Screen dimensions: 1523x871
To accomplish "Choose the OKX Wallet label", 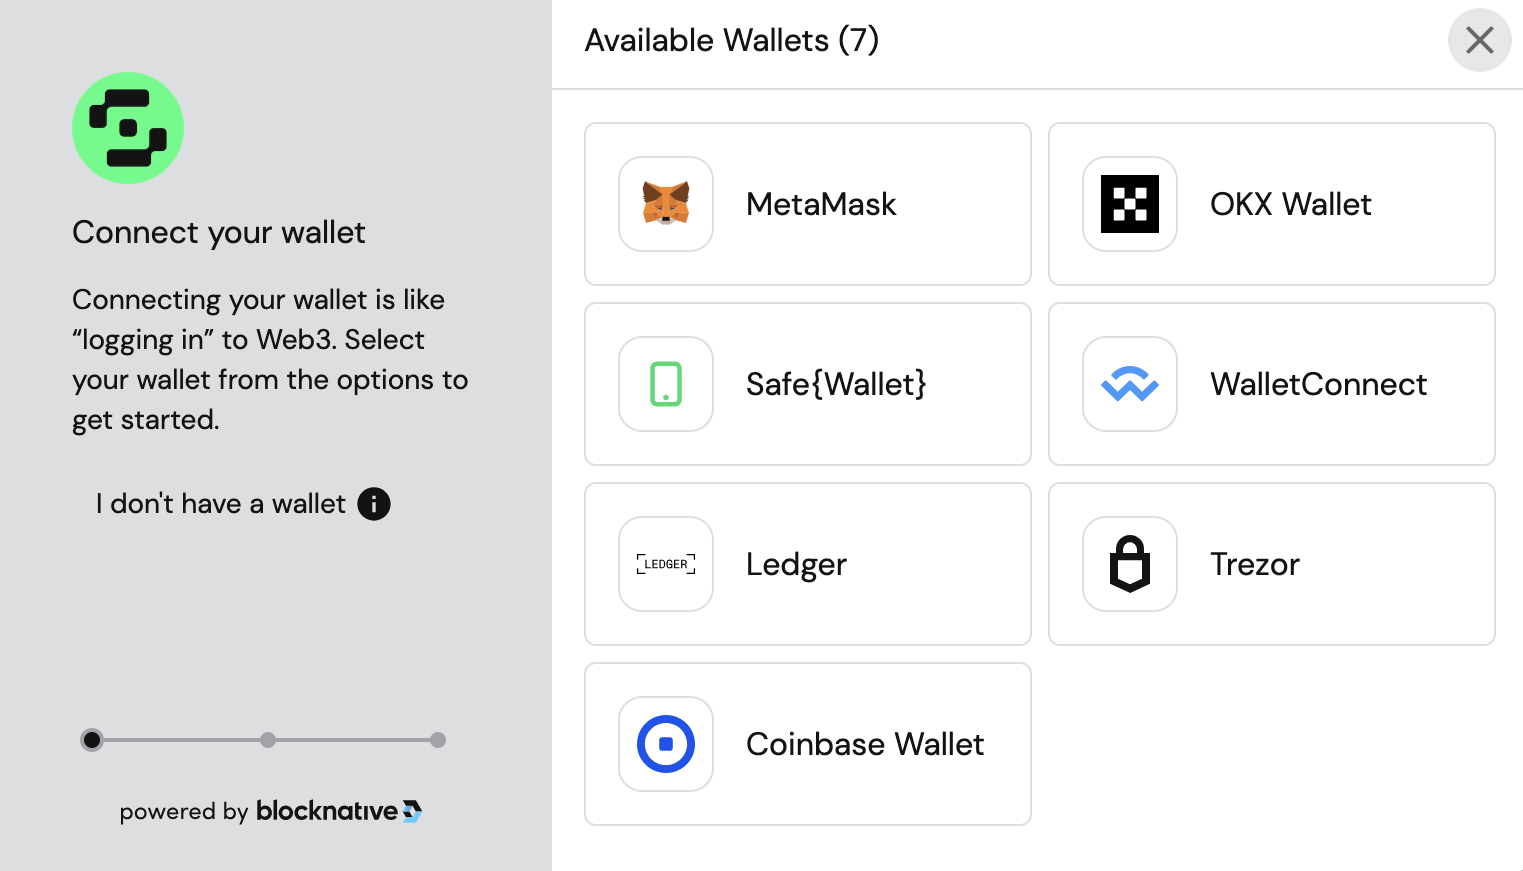I will pos(1290,204).
